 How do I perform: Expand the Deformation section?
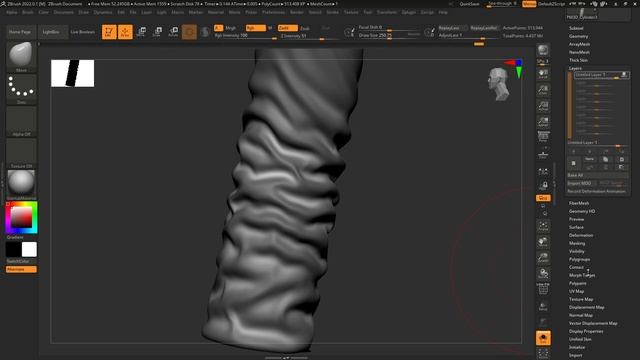point(581,235)
